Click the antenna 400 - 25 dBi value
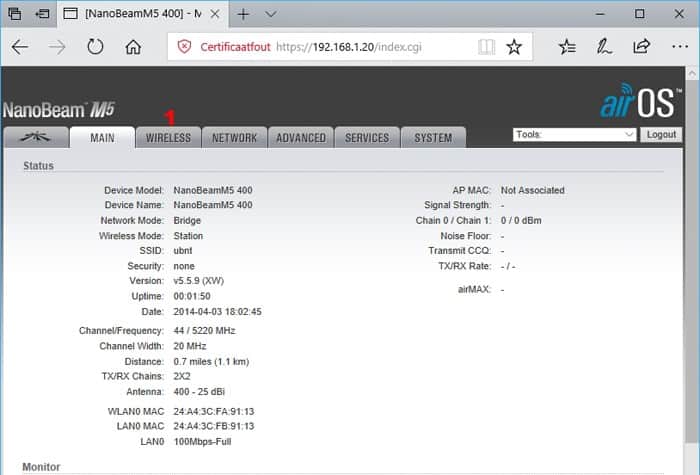Screen dimensions: 700x475 pos(199,392)
